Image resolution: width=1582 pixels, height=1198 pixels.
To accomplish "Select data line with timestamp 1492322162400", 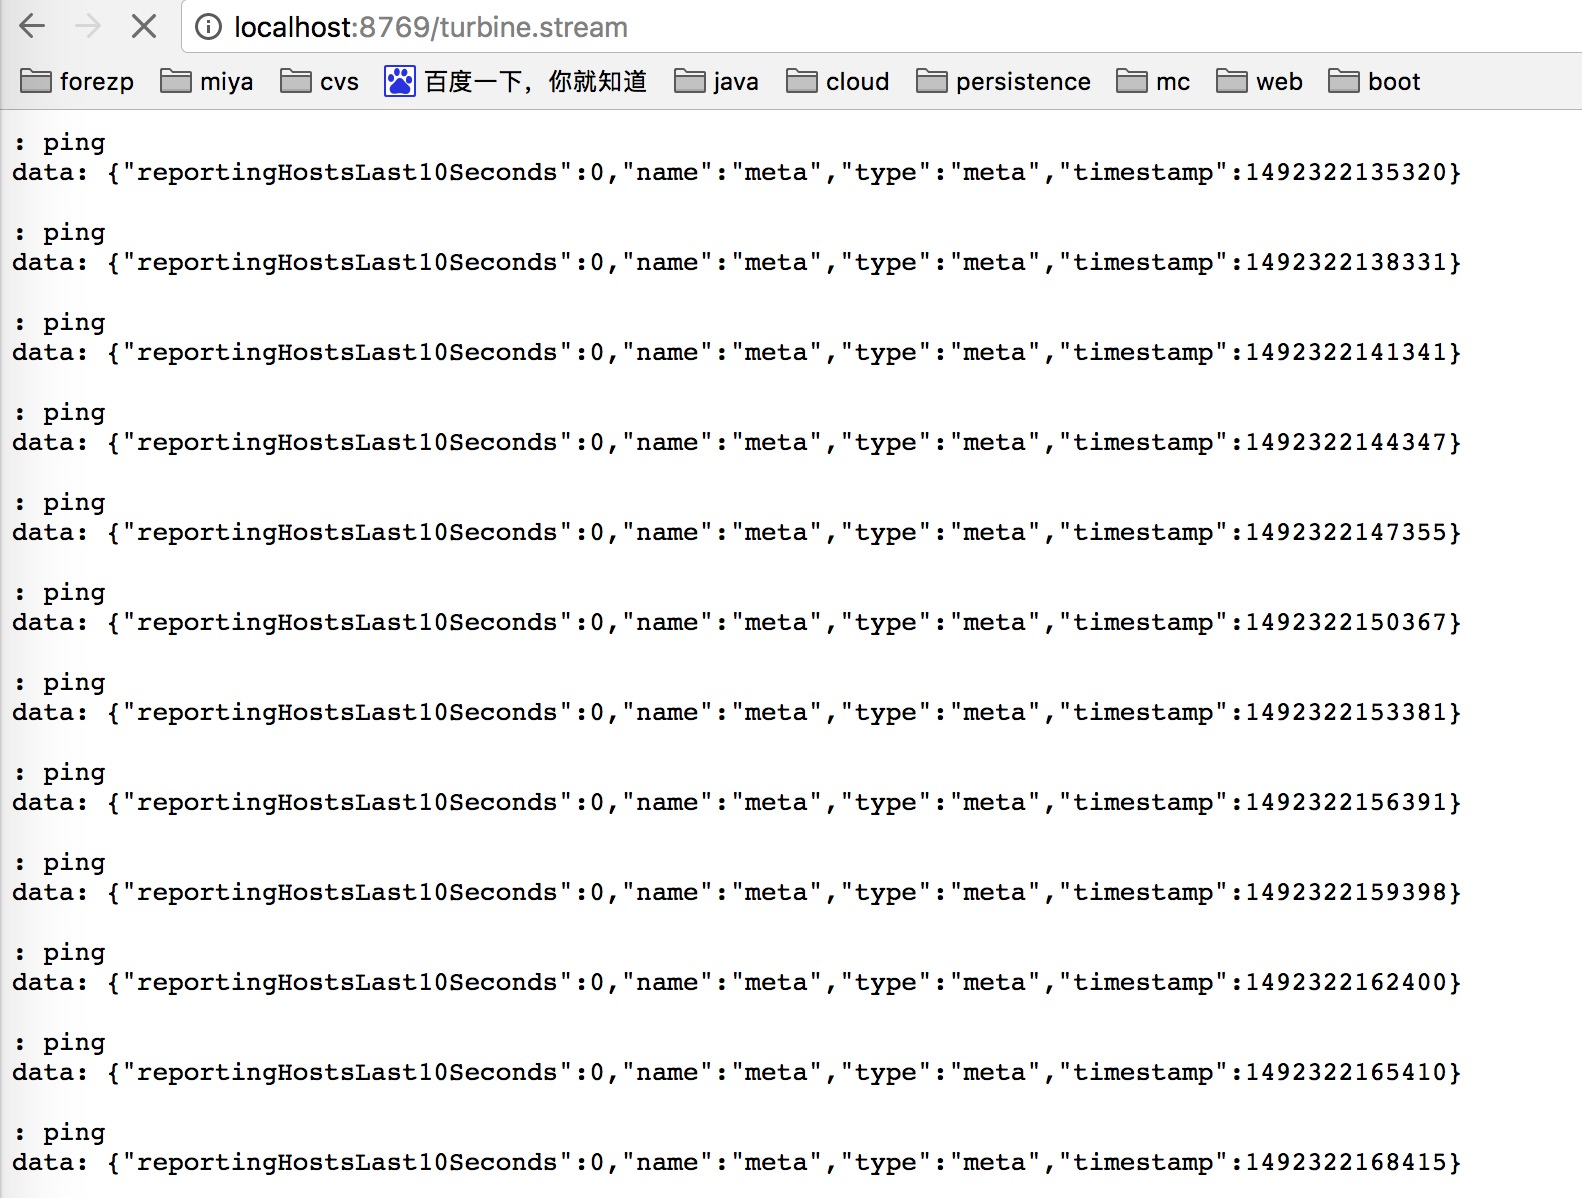I will coord(736,982).
